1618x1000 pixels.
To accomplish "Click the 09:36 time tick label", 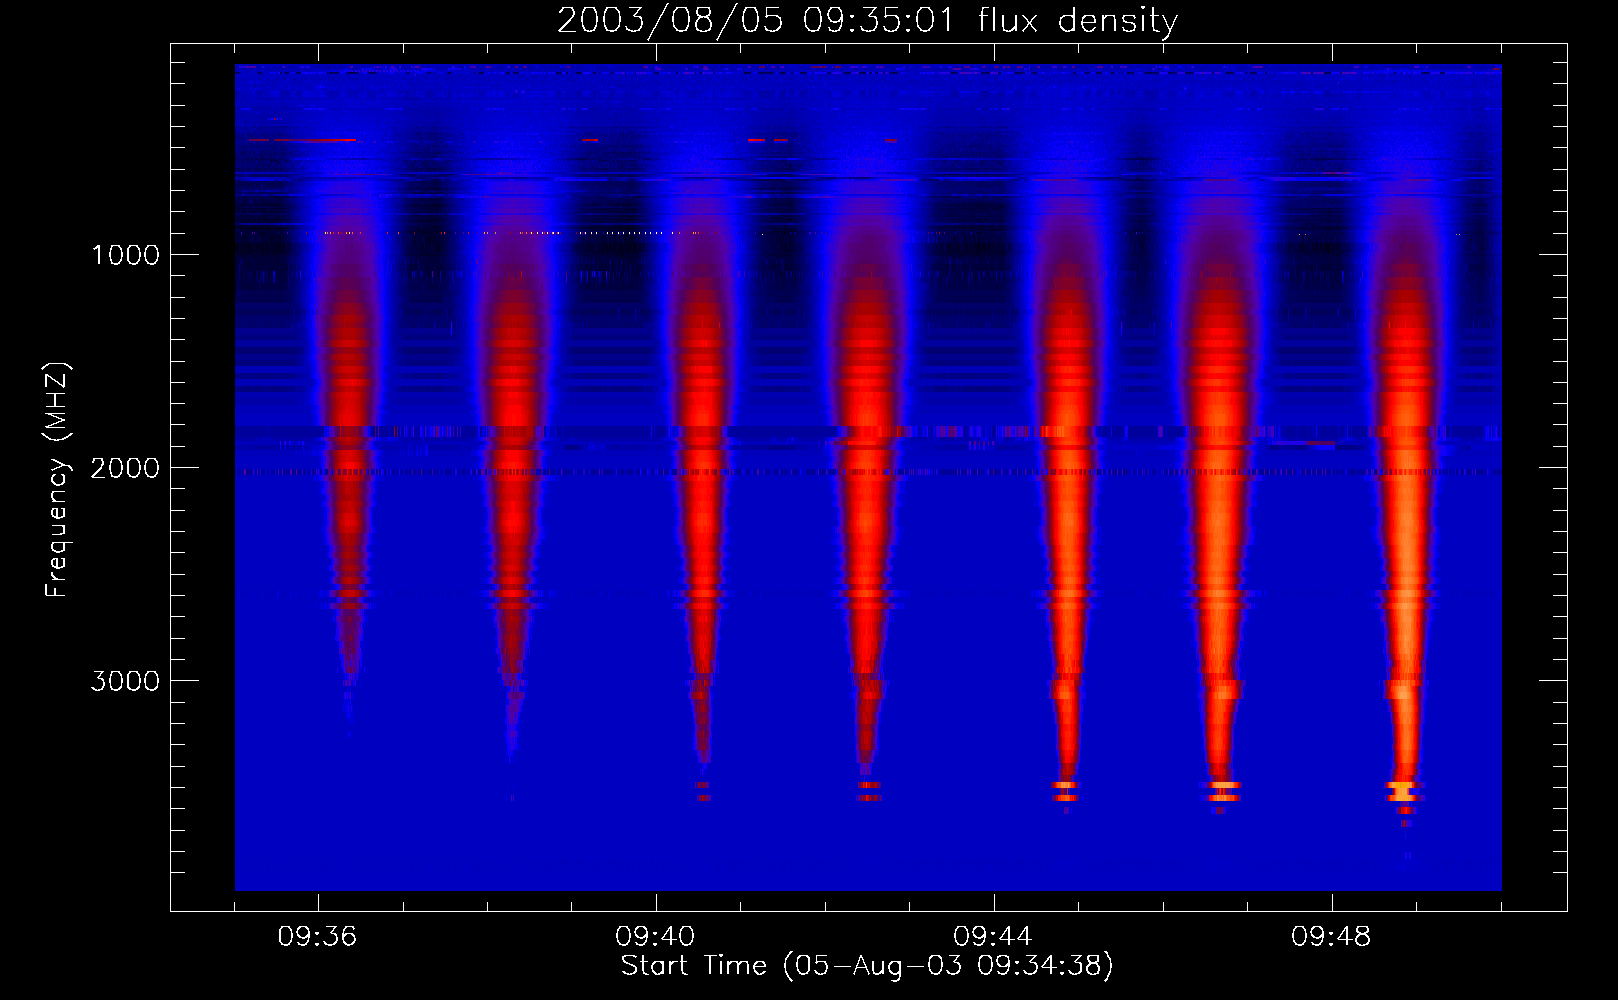I will coord(317,937).
